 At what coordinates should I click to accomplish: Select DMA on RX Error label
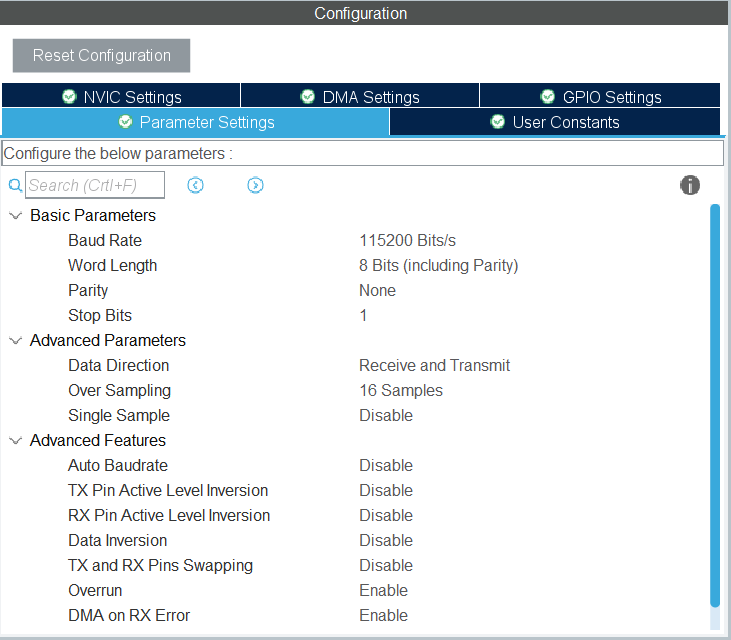tap(129, 615)
